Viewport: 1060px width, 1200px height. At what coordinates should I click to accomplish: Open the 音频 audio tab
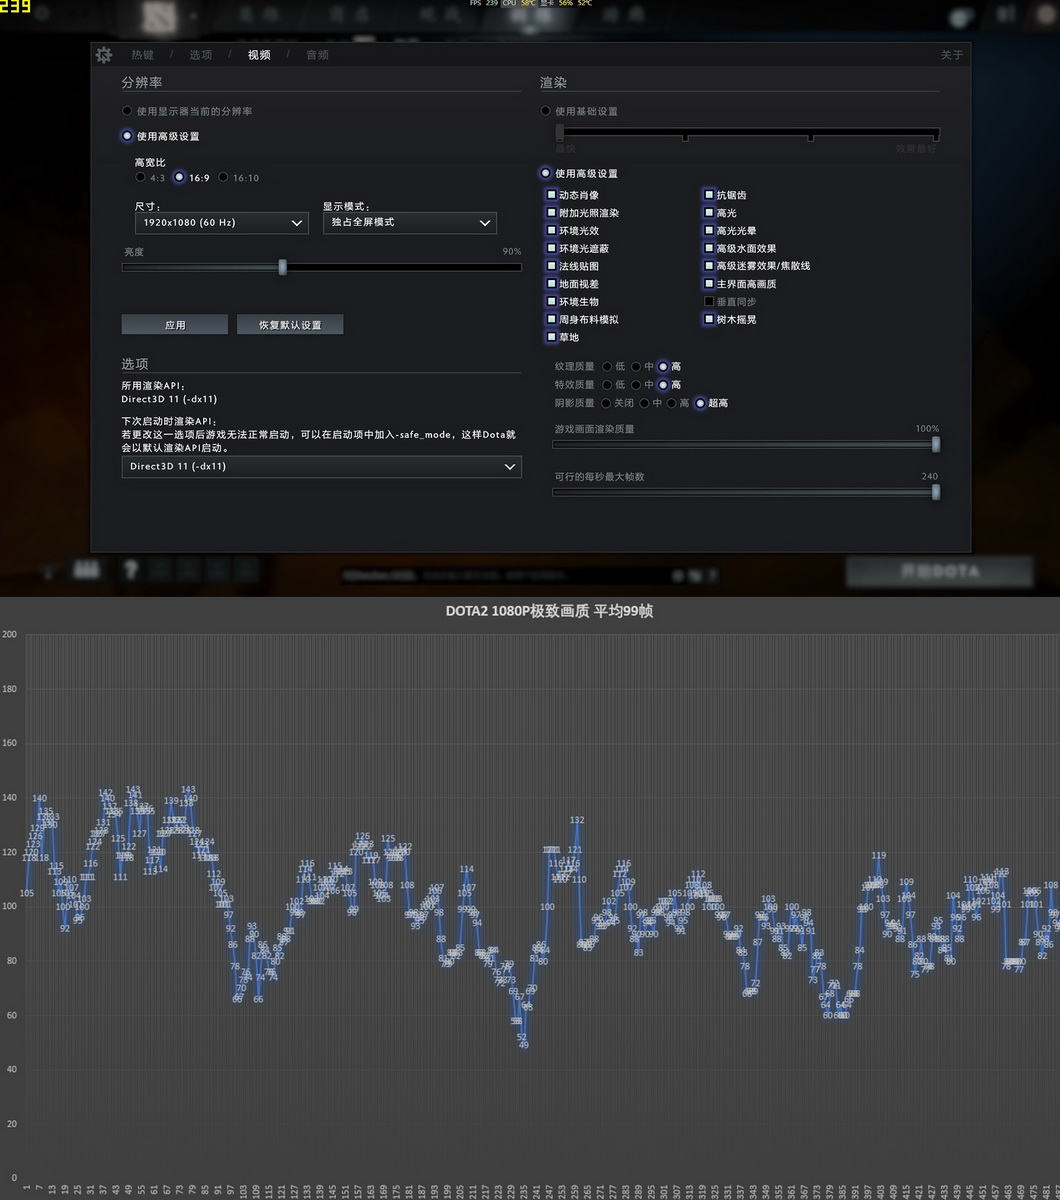click(x=317, y=55)
